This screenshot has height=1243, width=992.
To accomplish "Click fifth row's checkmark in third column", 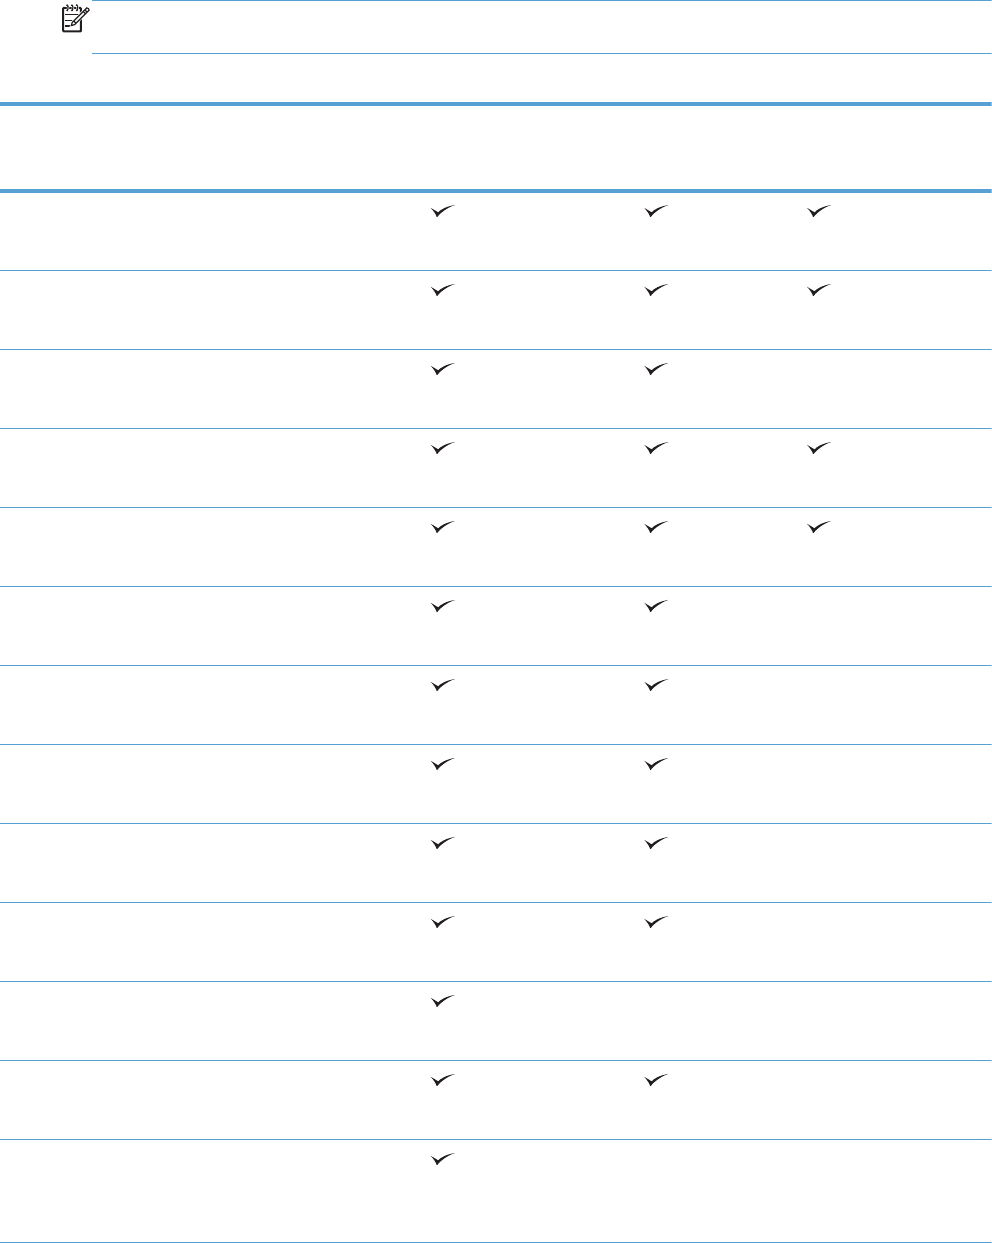I will coord(818,528).
